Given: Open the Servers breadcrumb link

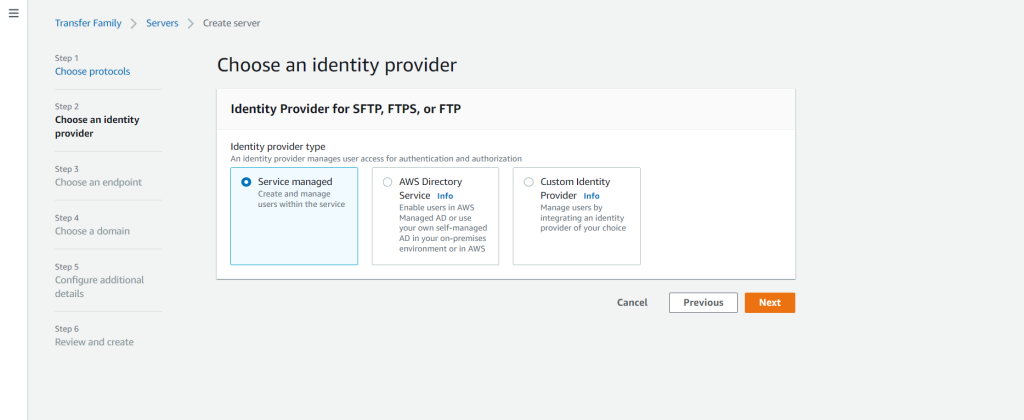Looking at the screenshot, I should (163, 23).
